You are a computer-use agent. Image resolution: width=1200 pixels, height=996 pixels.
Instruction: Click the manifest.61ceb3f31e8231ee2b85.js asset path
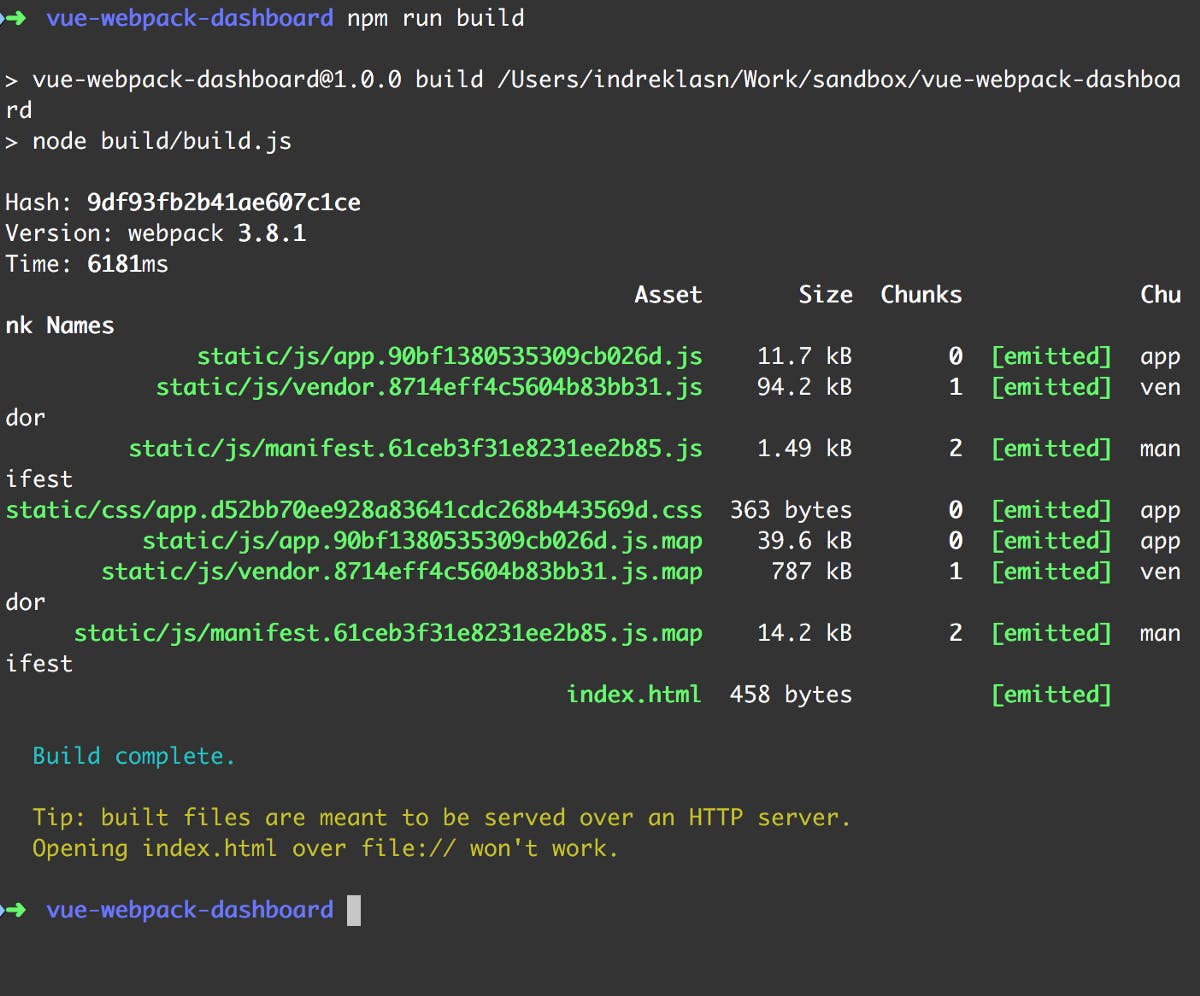(x=415, y=449)
